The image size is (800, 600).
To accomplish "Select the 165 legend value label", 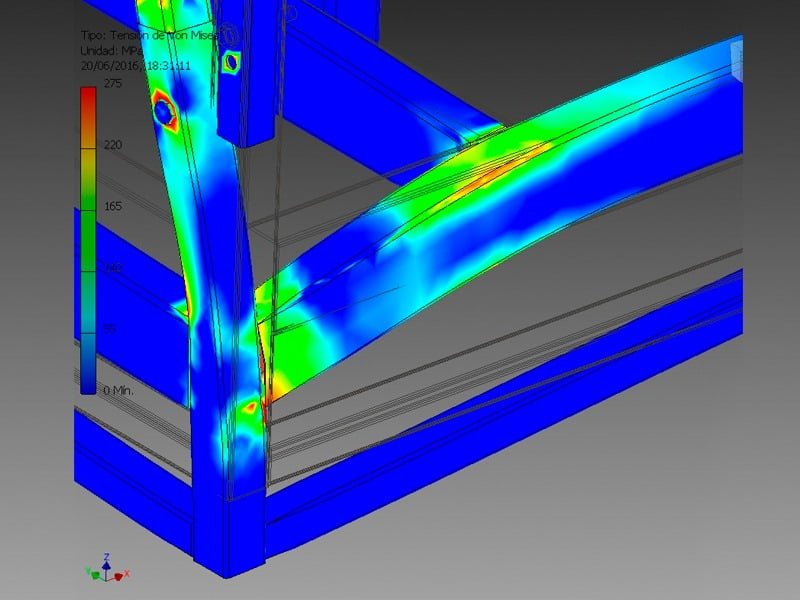I will 111,206.
